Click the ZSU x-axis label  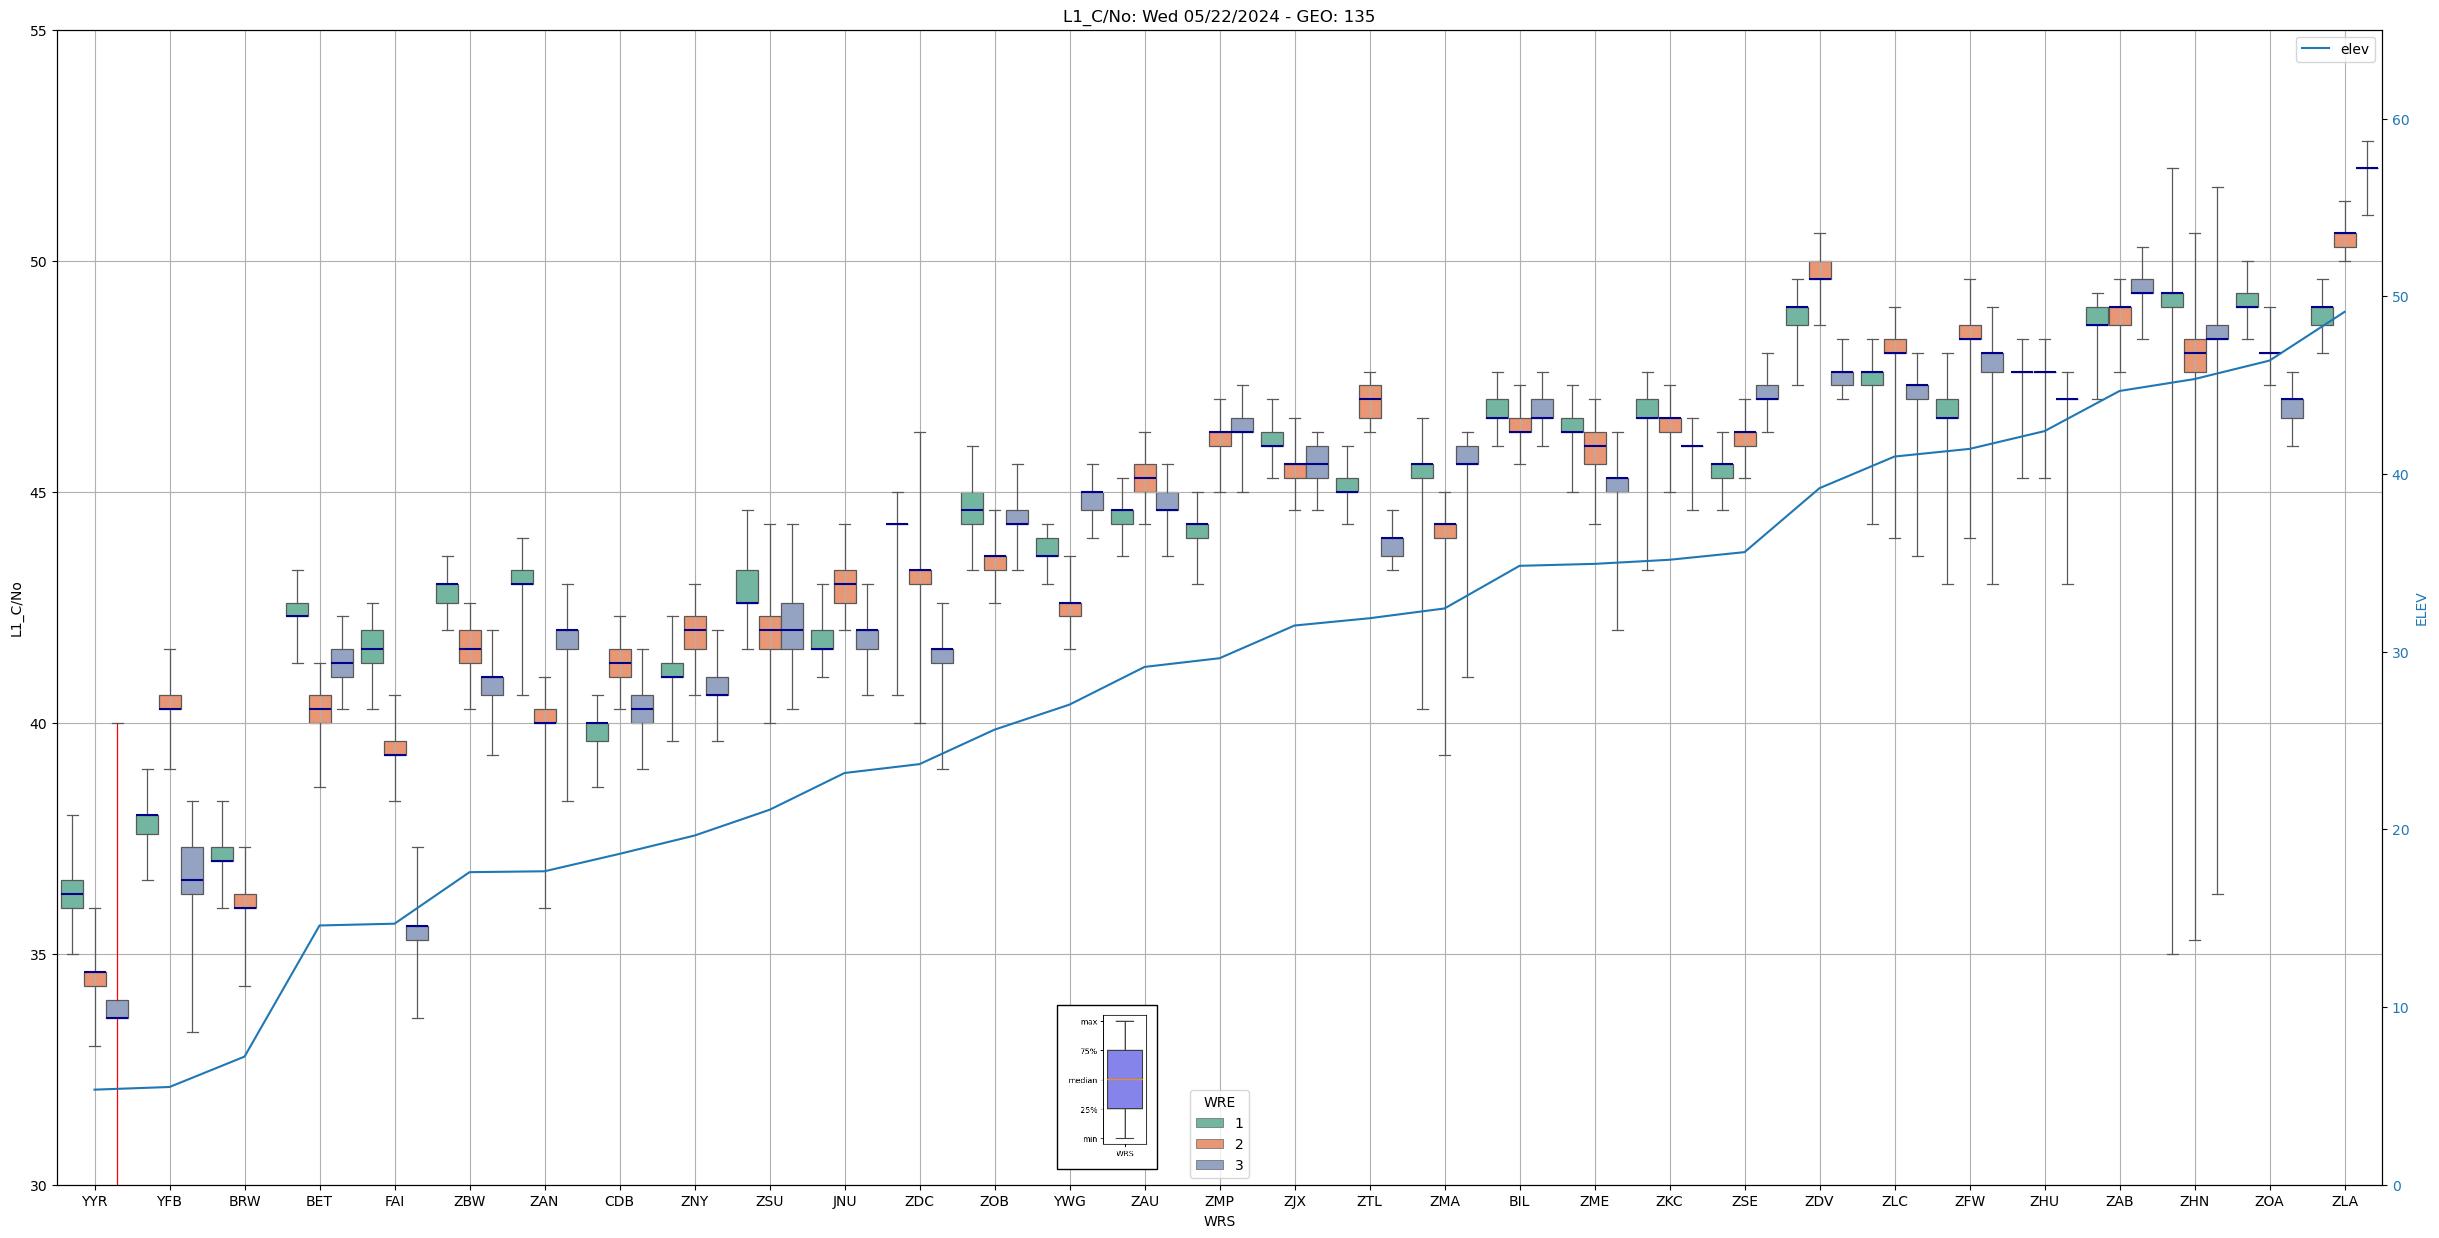pos(770,1201)
